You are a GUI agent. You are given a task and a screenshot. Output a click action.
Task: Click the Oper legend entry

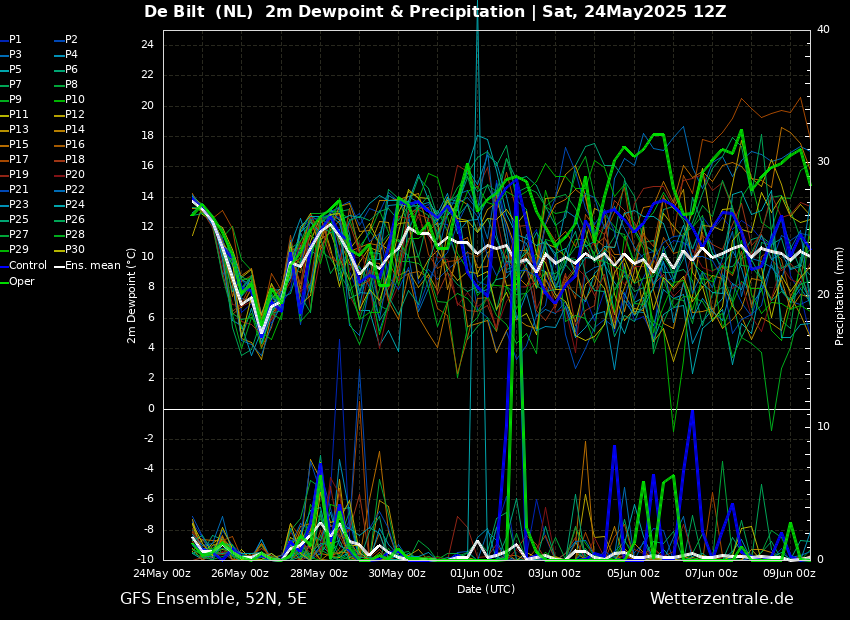point(21,282)
